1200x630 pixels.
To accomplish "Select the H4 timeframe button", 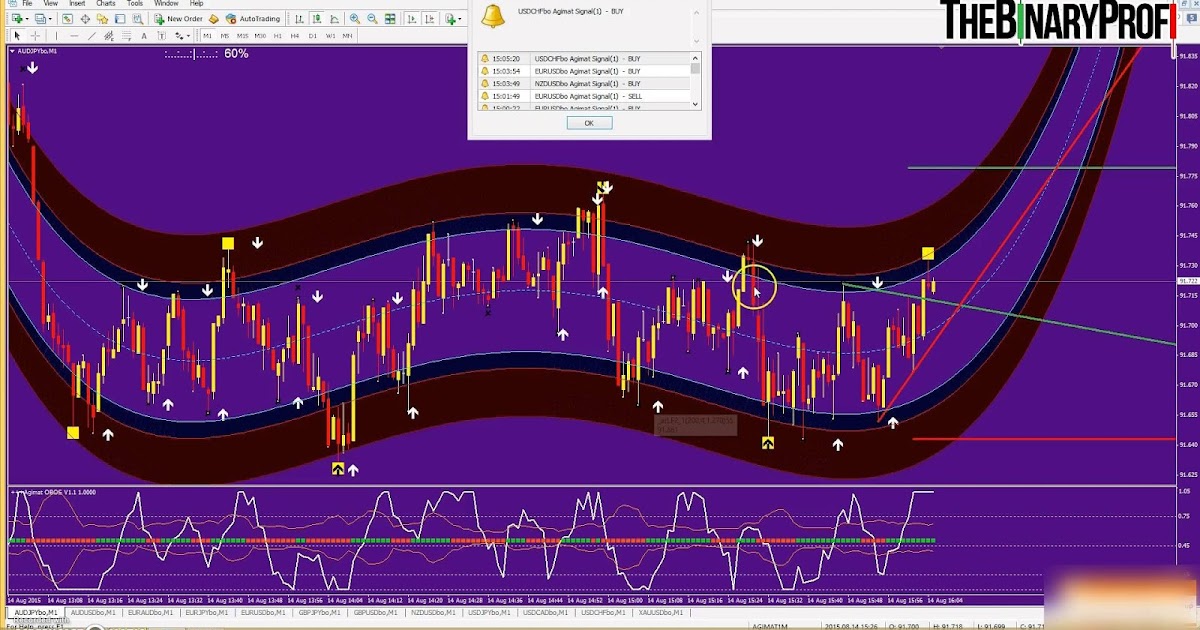I will (295, 36).
